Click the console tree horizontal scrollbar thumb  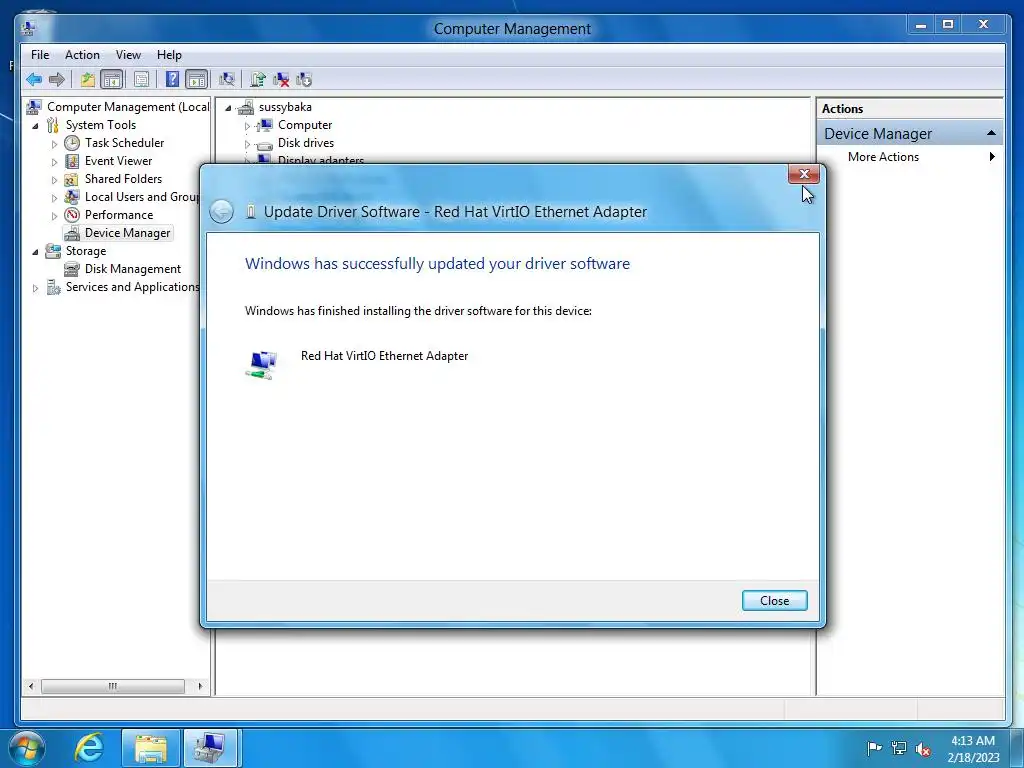tap(112, 686)
